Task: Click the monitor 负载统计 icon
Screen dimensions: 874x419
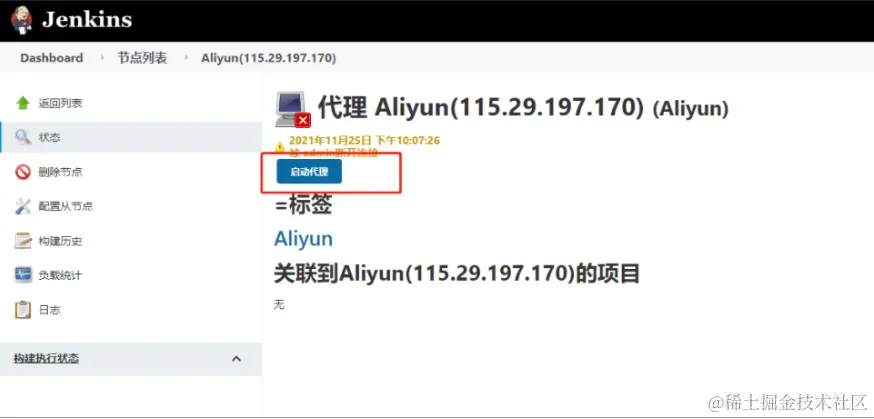Action: pos(23,275)
